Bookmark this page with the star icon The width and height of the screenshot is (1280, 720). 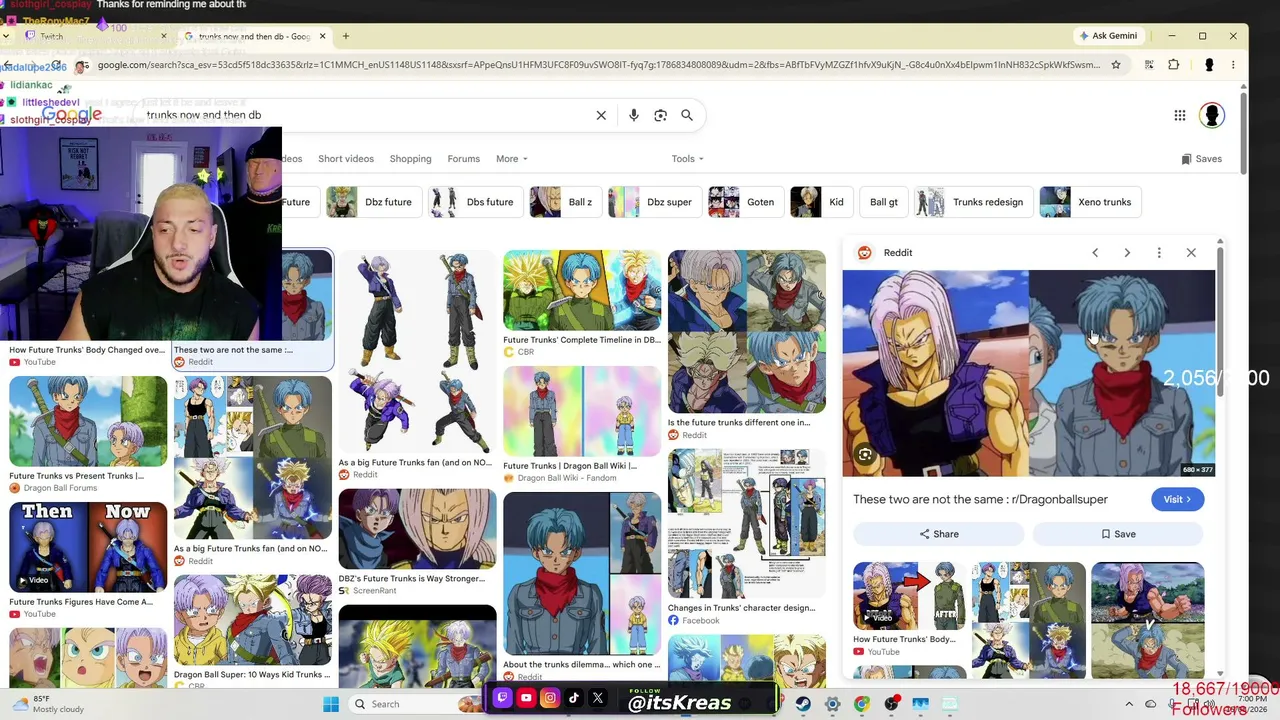[x=1116, y=65]
